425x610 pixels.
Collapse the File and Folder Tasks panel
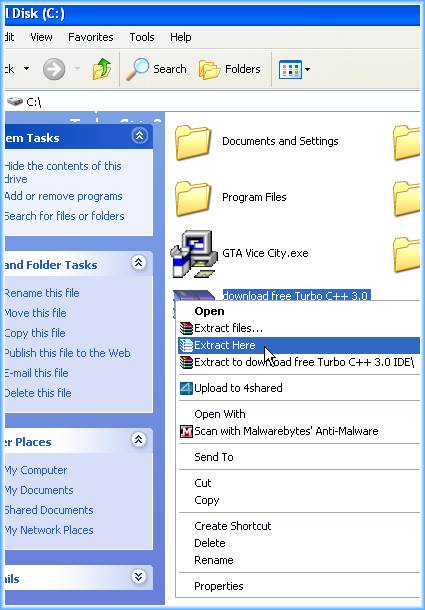pyautogui.click(x=139, y=263)
